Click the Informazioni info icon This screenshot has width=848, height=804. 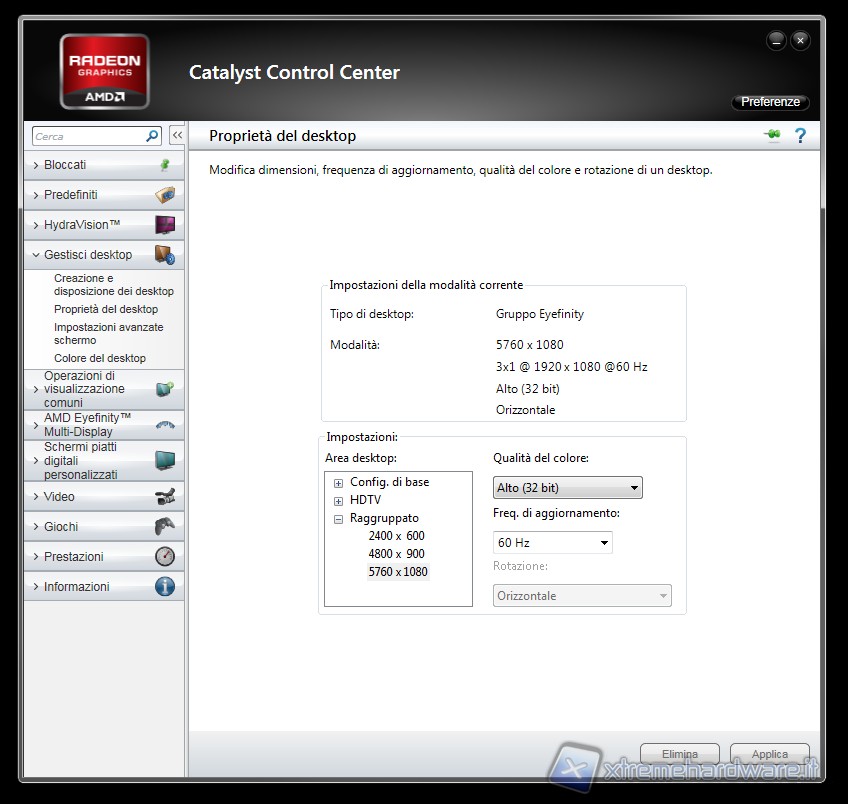click(165, 586)
